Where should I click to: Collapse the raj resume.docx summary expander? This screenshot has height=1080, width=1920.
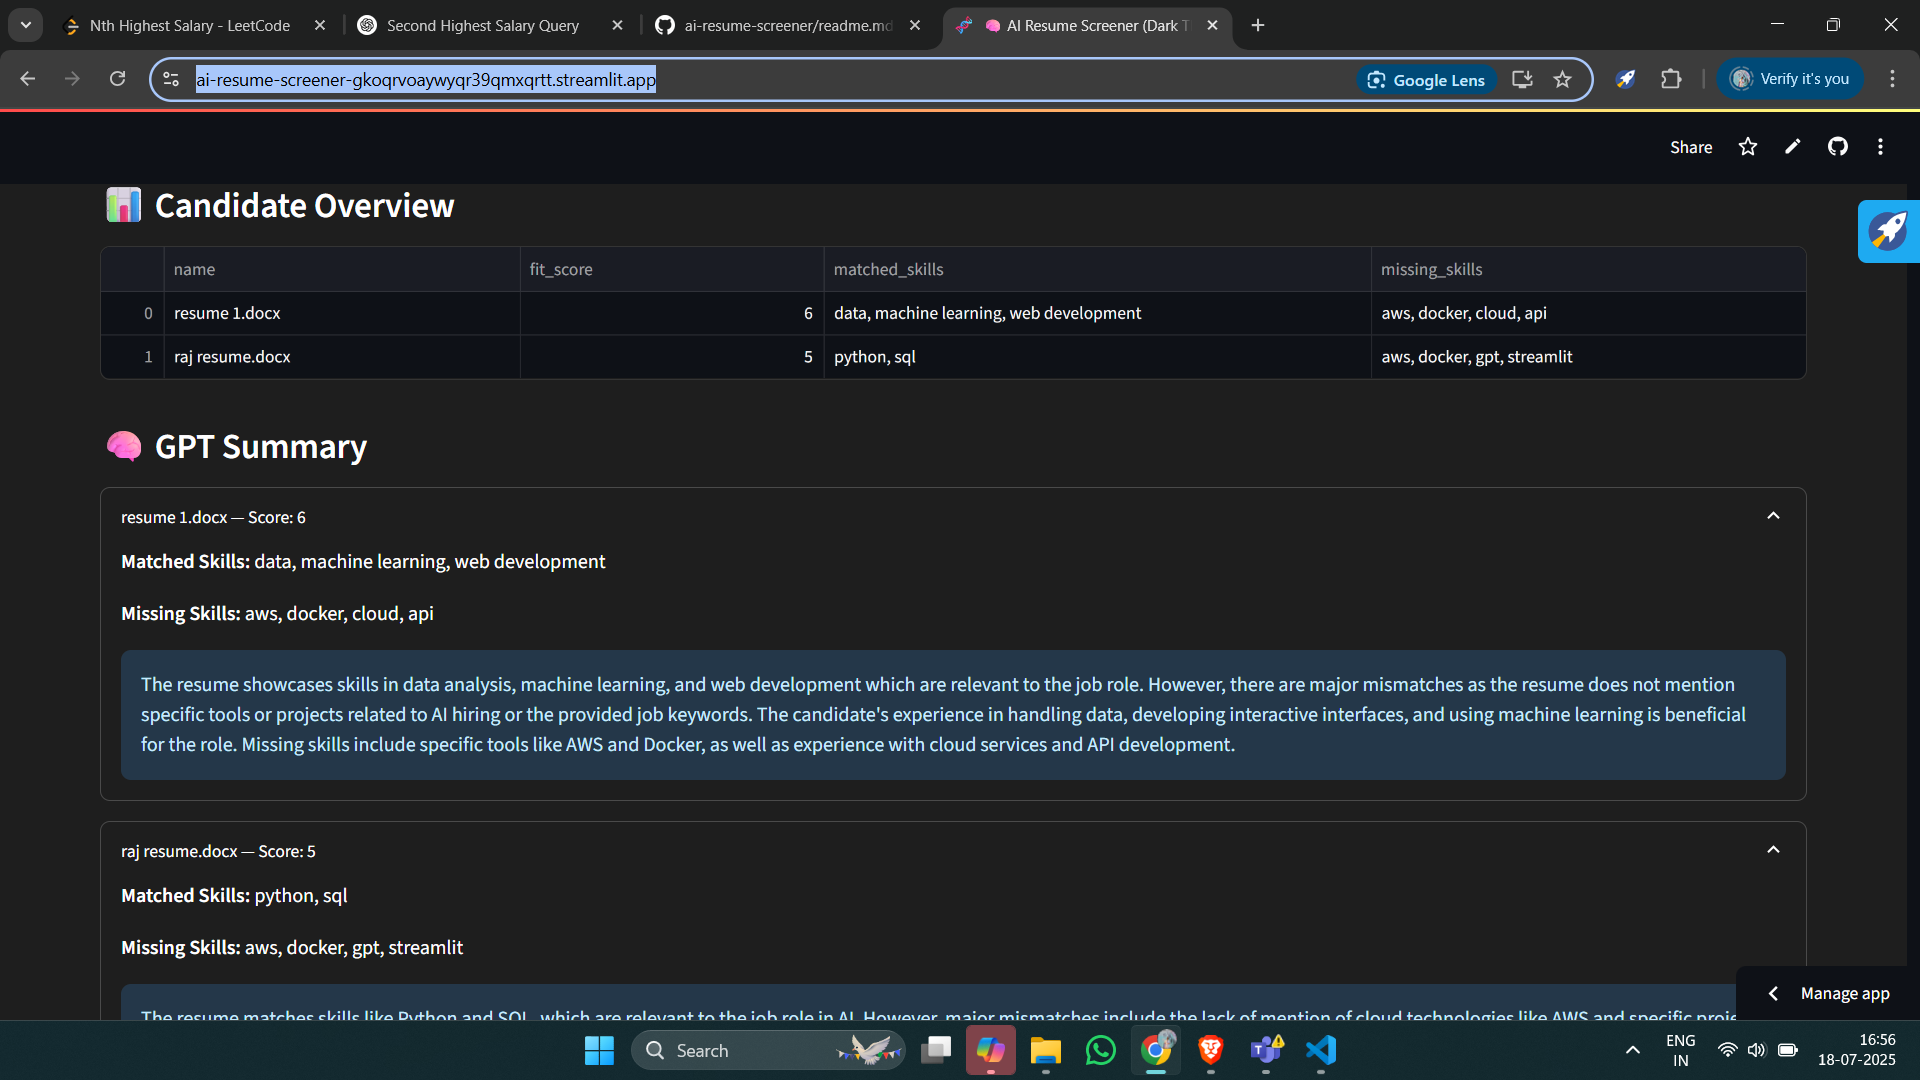pos(1773,850)
